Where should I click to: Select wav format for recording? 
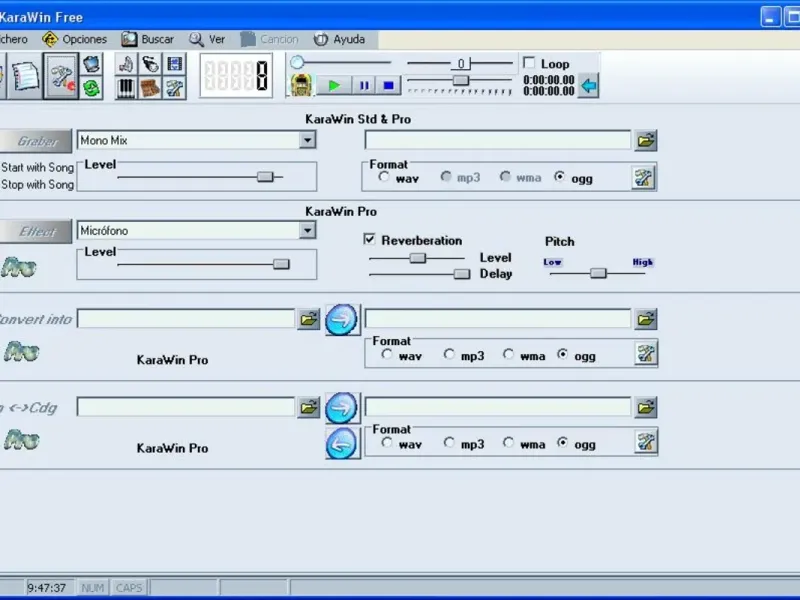coord(384,177)
